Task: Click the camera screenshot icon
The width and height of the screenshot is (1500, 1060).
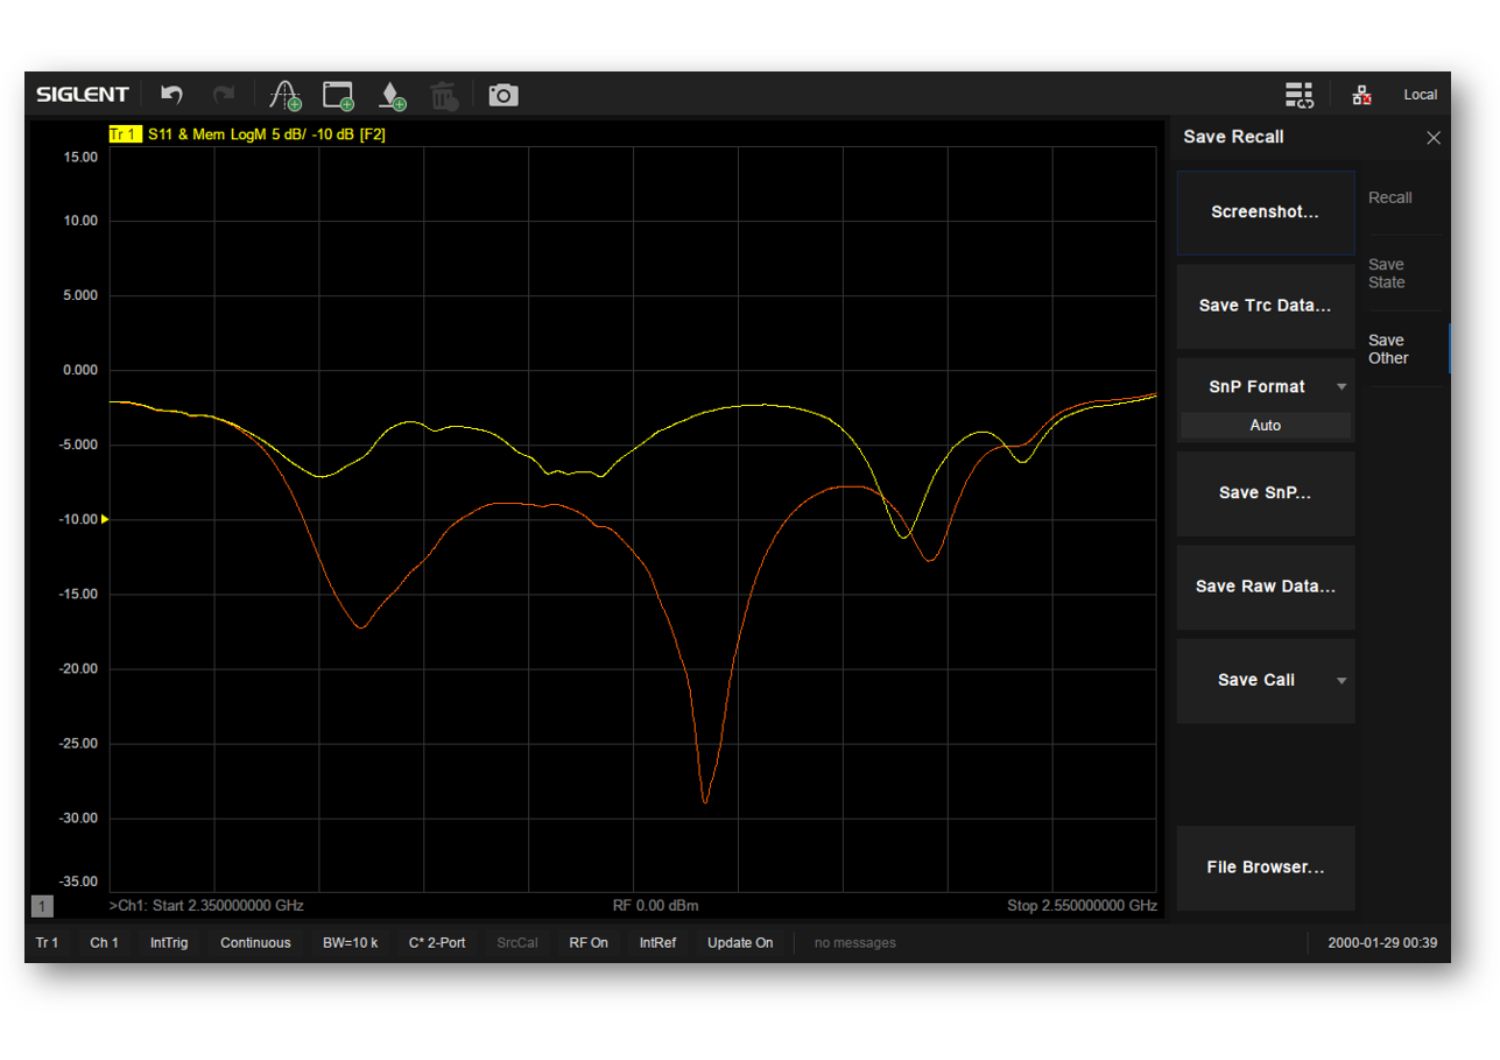Action: pyautogui.click(x=503, y=95)
